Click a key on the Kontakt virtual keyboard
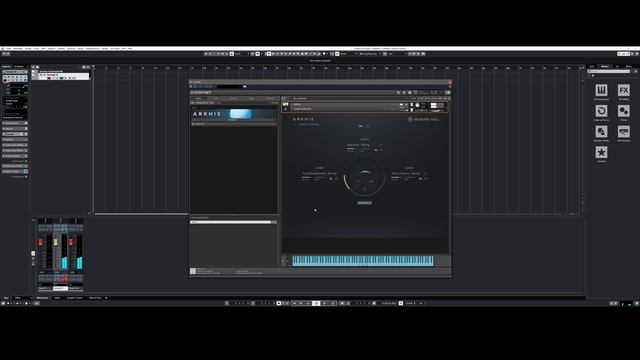640x360 pixels. click(363, 260)
